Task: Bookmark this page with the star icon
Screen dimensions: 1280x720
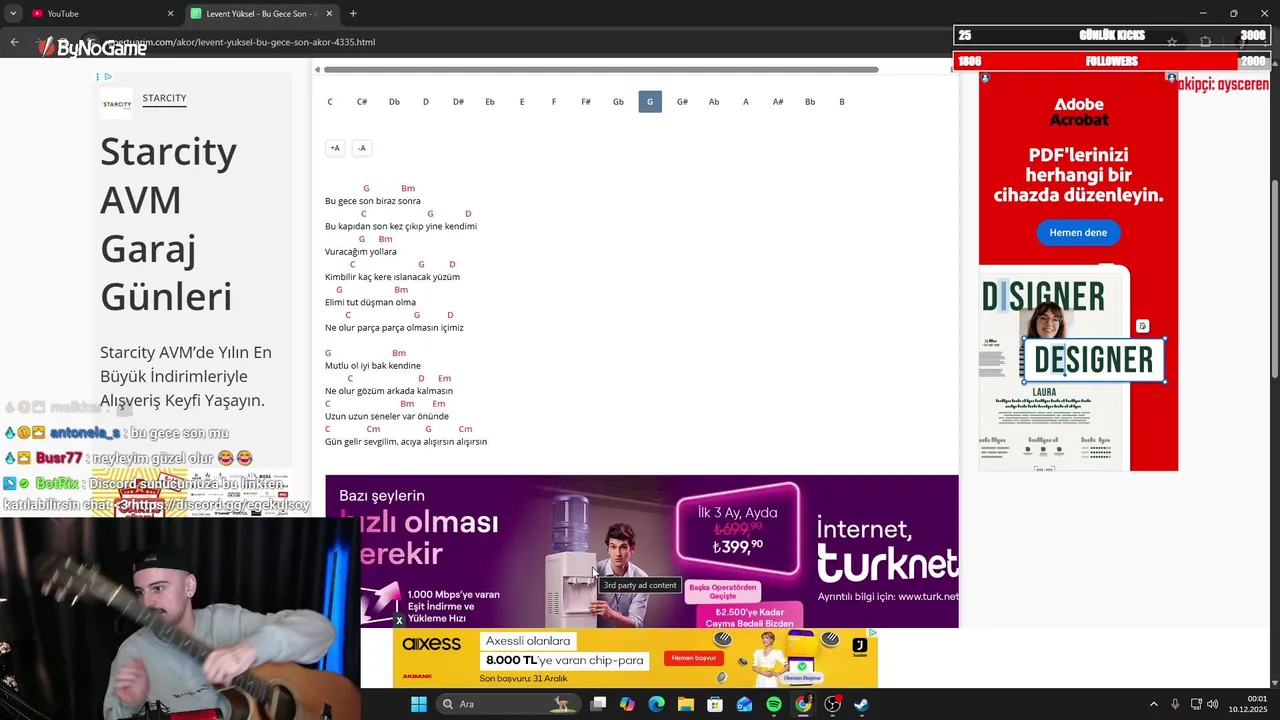Action: [1171, 42]
